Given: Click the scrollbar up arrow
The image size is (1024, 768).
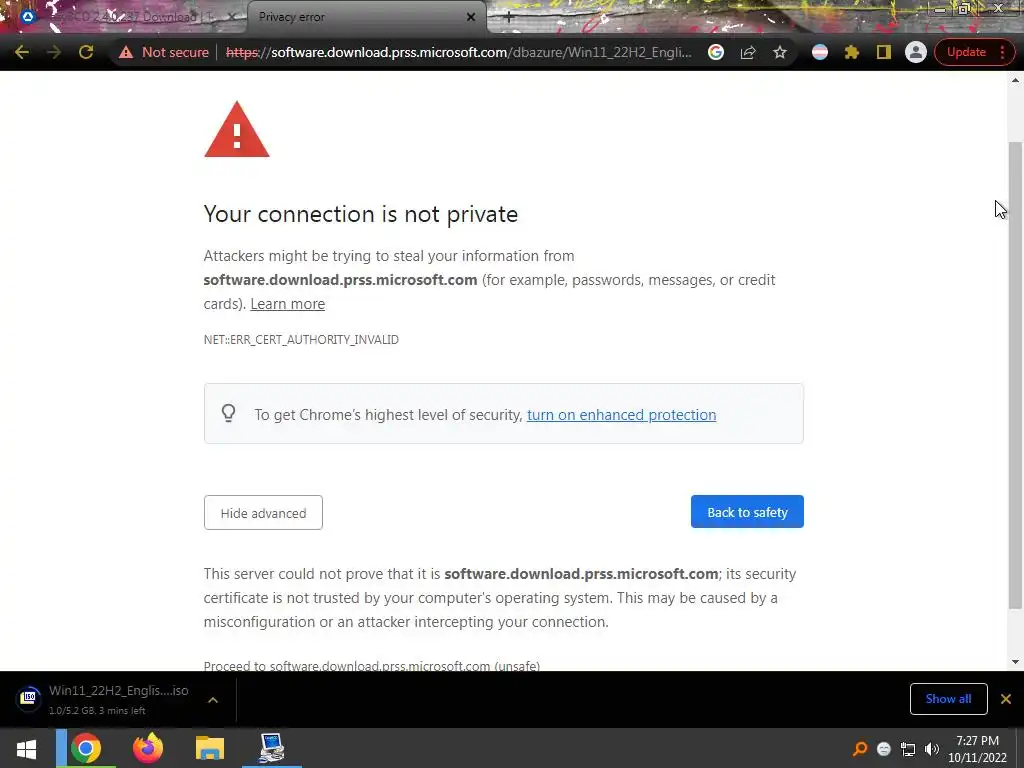Looking at the screenshot, I should (x=1015, y=80).
